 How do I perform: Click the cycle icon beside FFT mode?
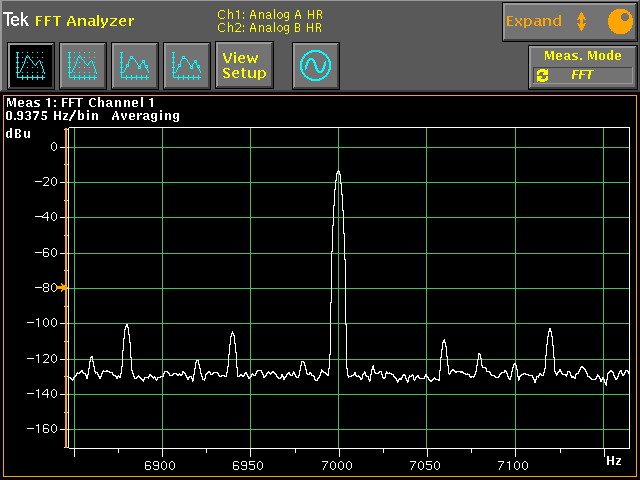coord(543,75)
